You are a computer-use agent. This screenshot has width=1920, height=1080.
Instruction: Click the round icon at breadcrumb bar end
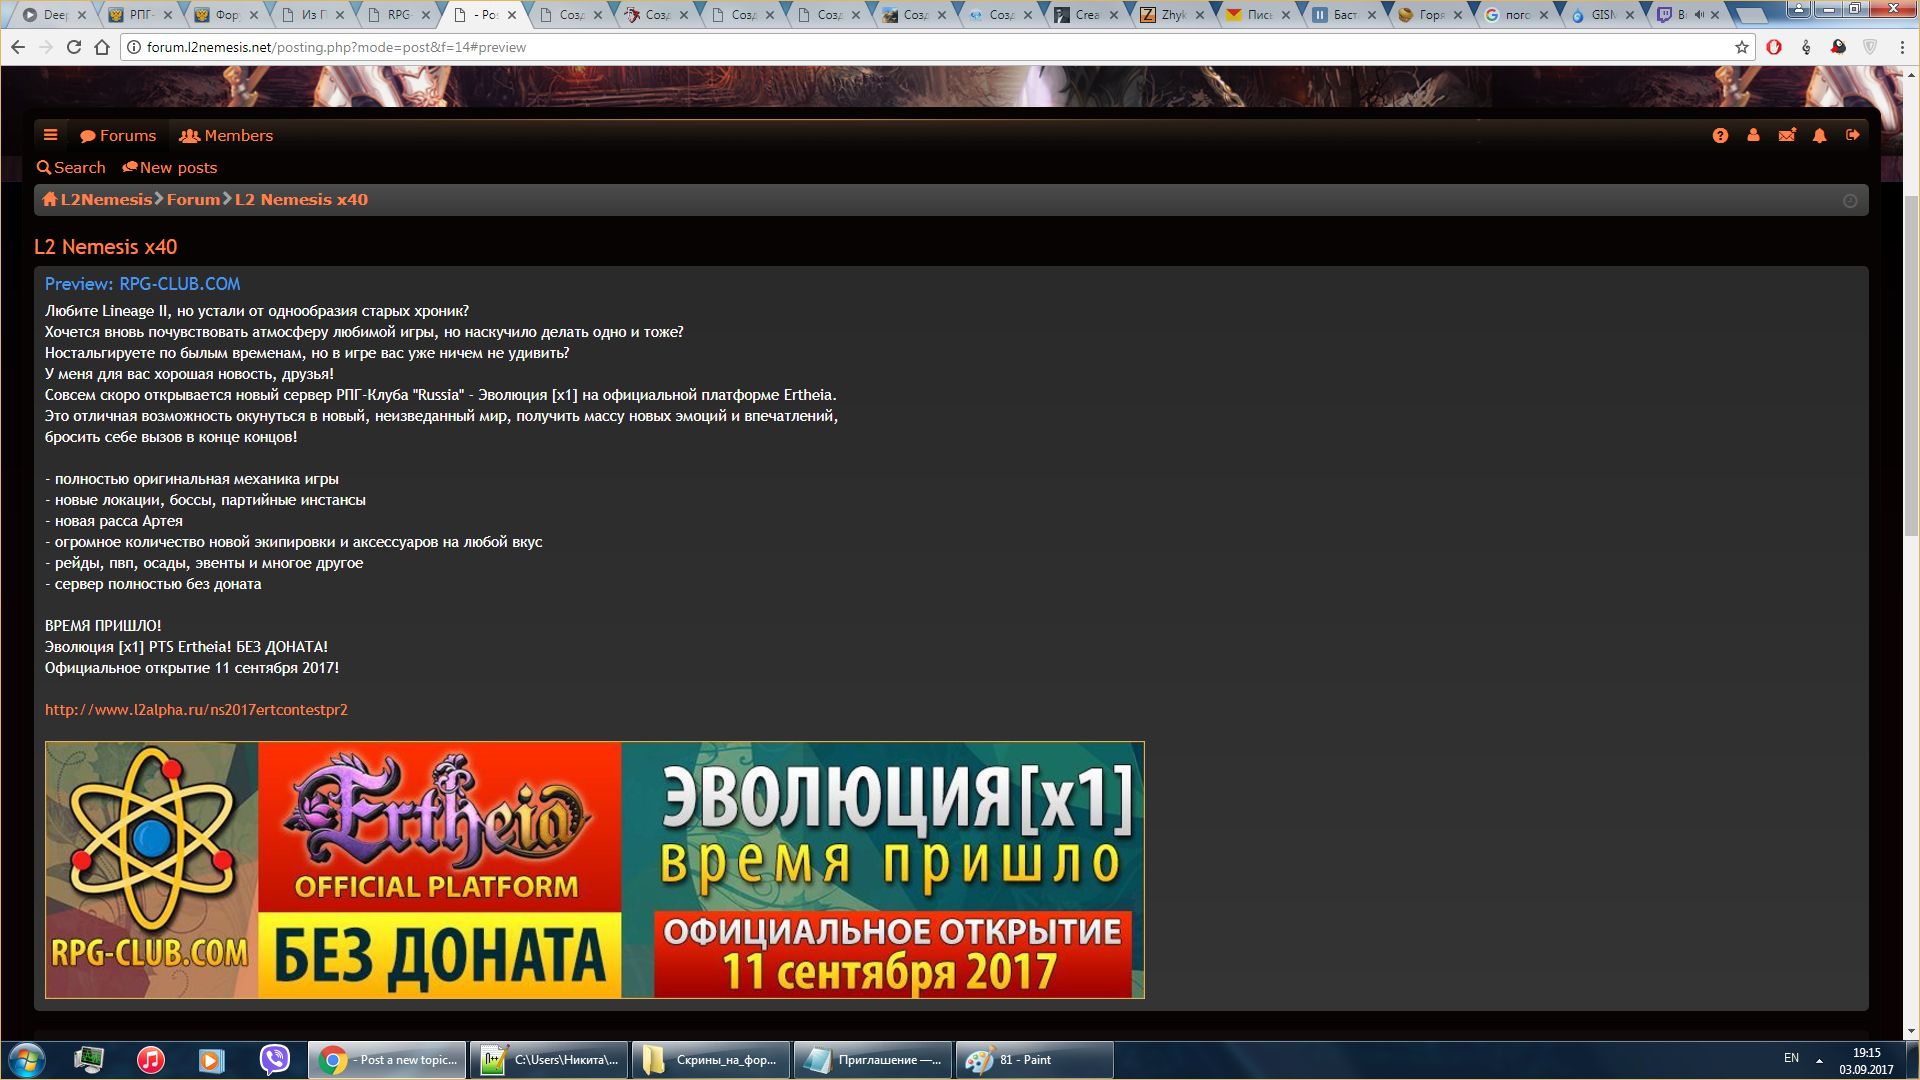(x=1850, y=201)
